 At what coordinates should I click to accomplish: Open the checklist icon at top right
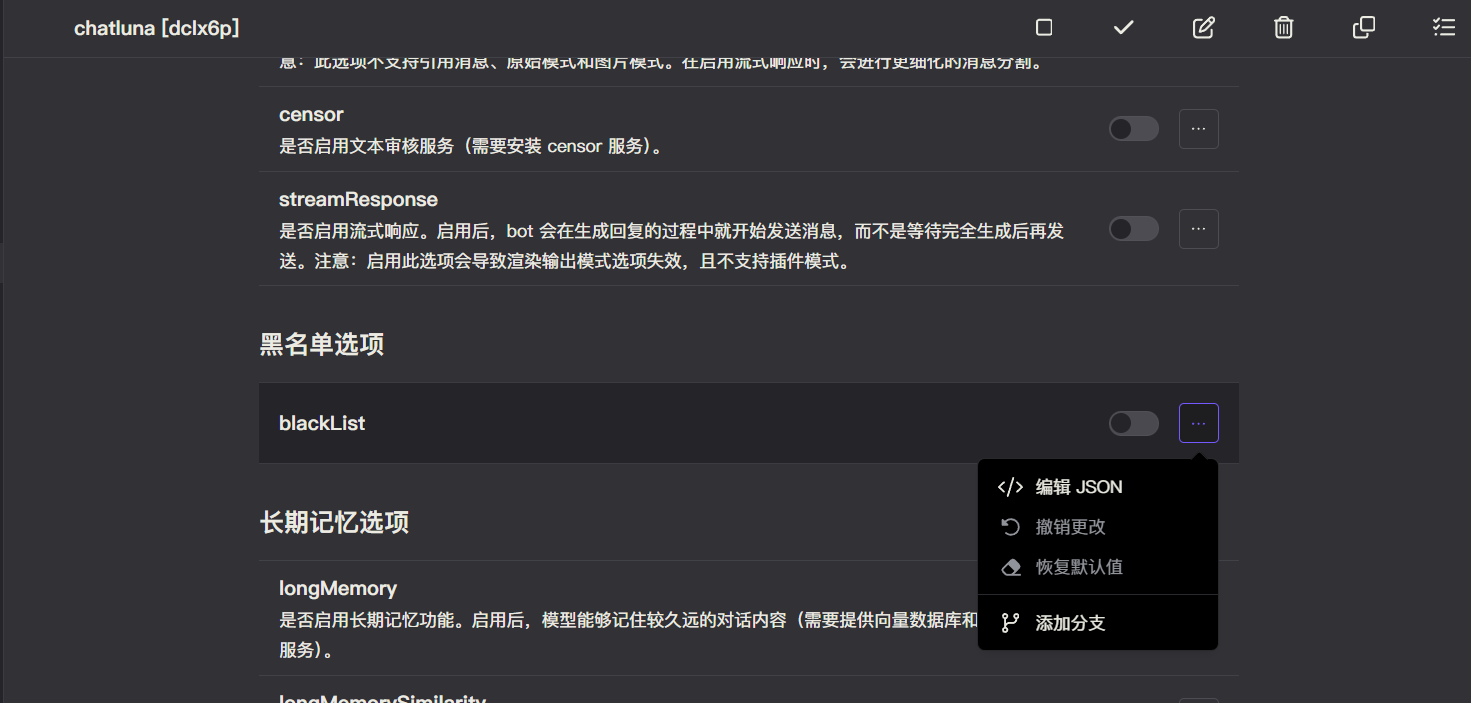[x=1443, y=28]
